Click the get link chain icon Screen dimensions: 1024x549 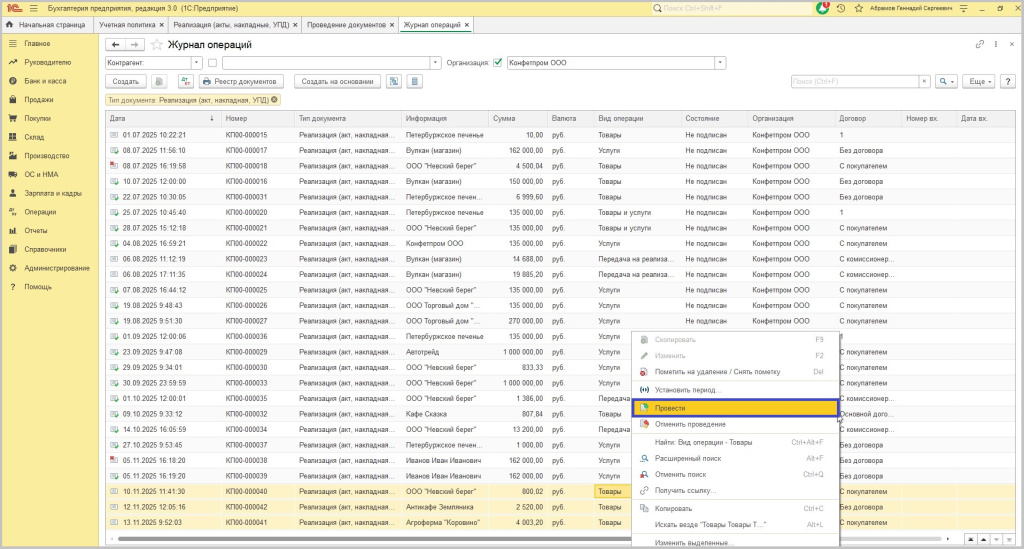click(980, 45)
